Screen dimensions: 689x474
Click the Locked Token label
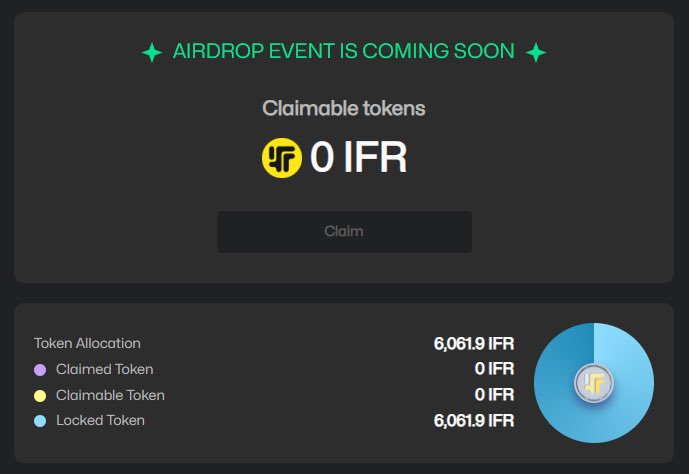pos(100,420)
